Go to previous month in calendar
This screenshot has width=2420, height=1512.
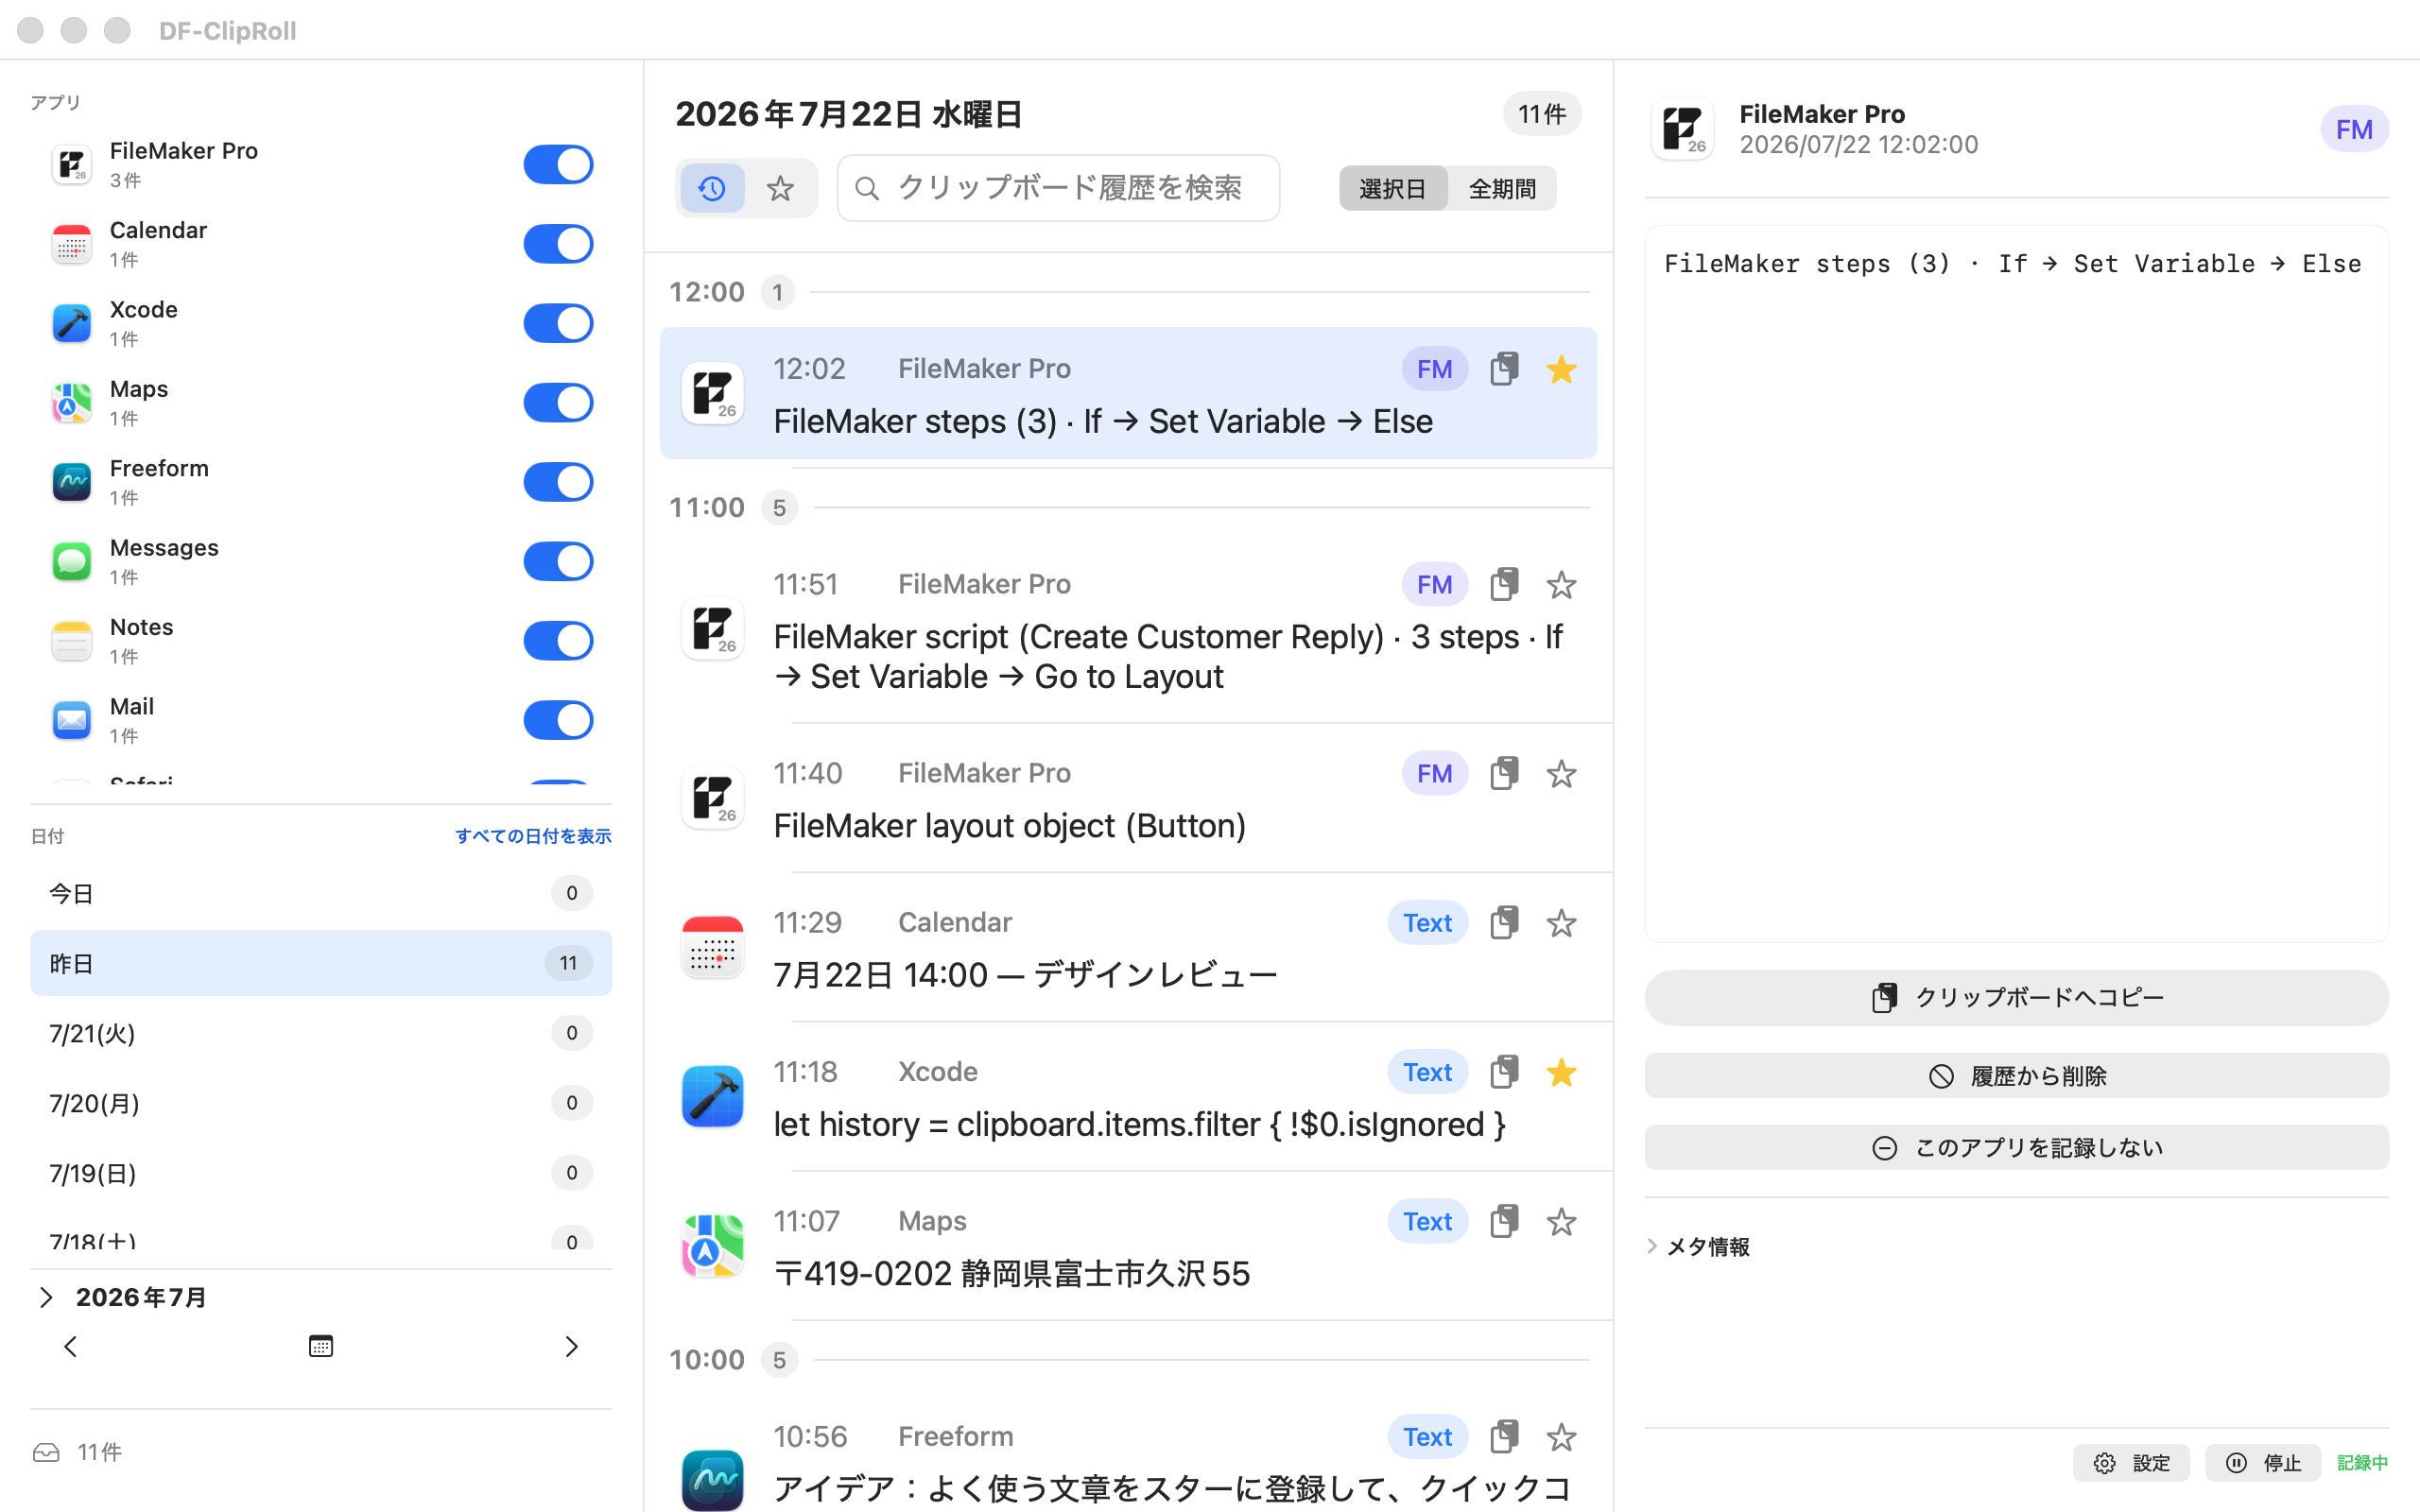point(70,1346)
